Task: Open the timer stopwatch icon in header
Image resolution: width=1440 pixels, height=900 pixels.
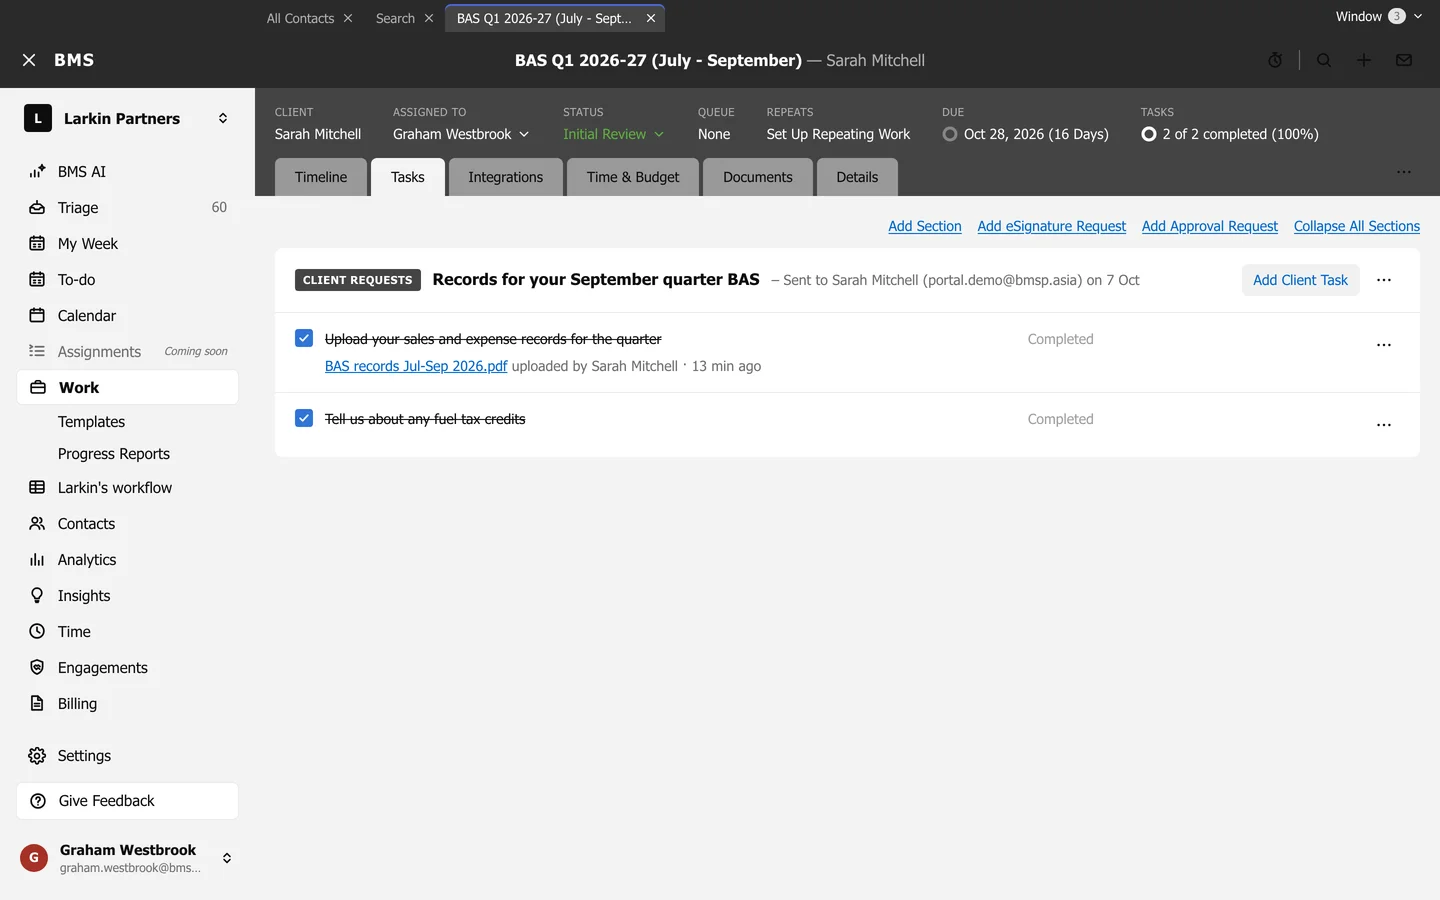Action: click(x=1275, y=60)
